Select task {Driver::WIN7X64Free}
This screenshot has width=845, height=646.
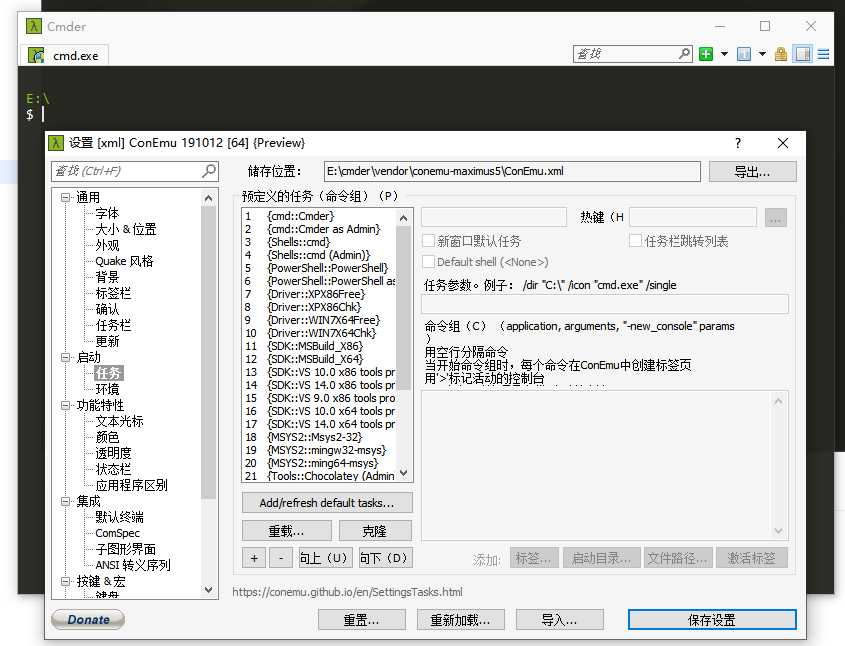tap(323, 320)
